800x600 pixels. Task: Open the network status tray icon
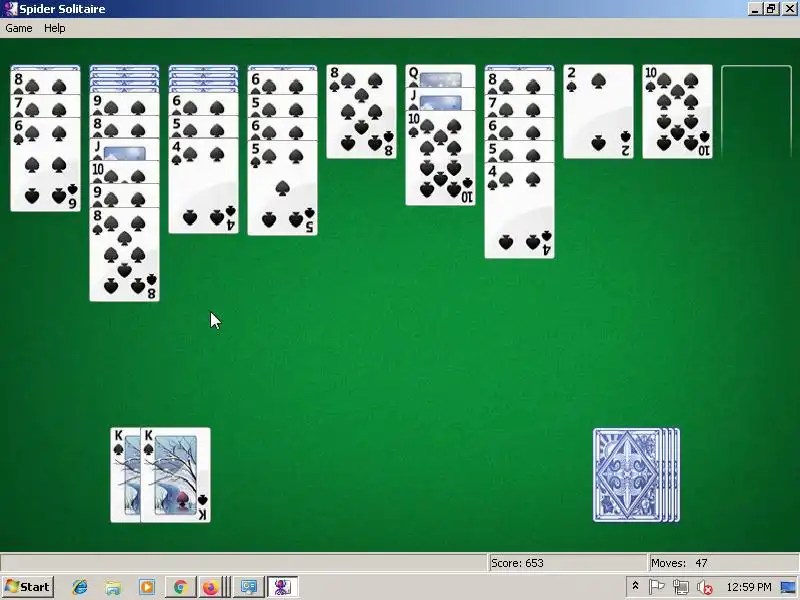(680, 587)
